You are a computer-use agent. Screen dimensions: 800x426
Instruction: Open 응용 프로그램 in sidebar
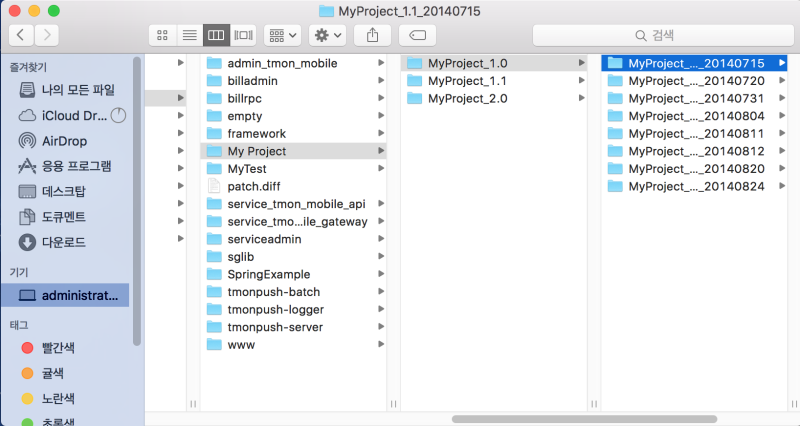[65, 166]
